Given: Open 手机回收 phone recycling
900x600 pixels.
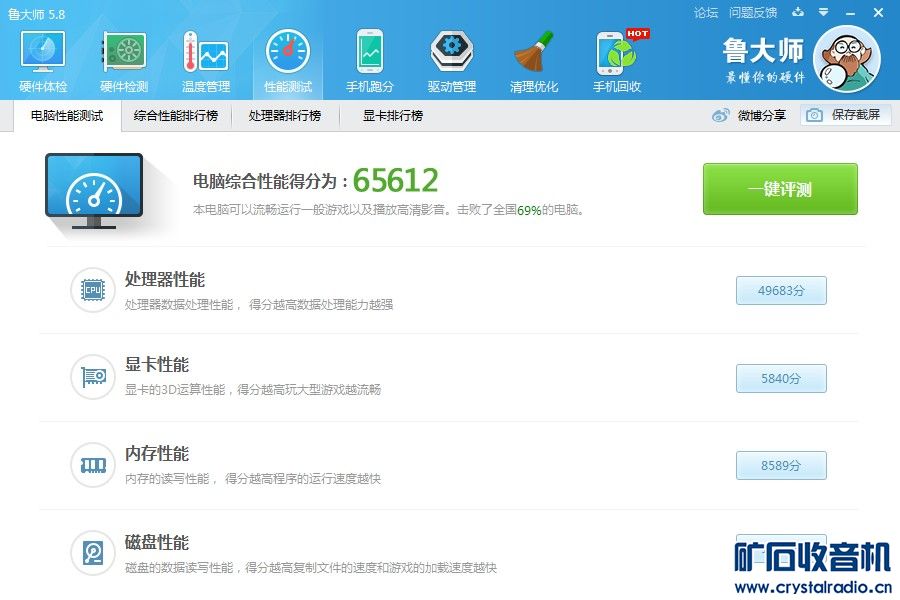Looking at the screenshot, I should [618, 62].
